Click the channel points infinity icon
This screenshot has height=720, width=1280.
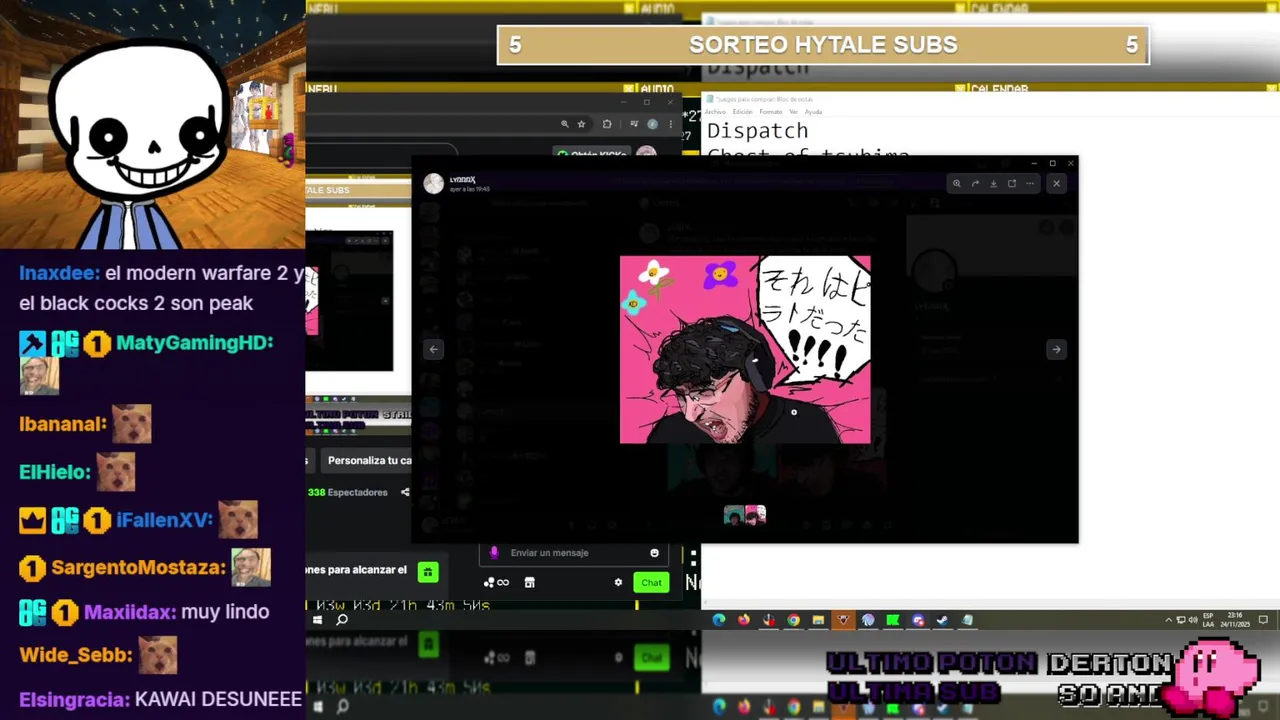(496, 582)
